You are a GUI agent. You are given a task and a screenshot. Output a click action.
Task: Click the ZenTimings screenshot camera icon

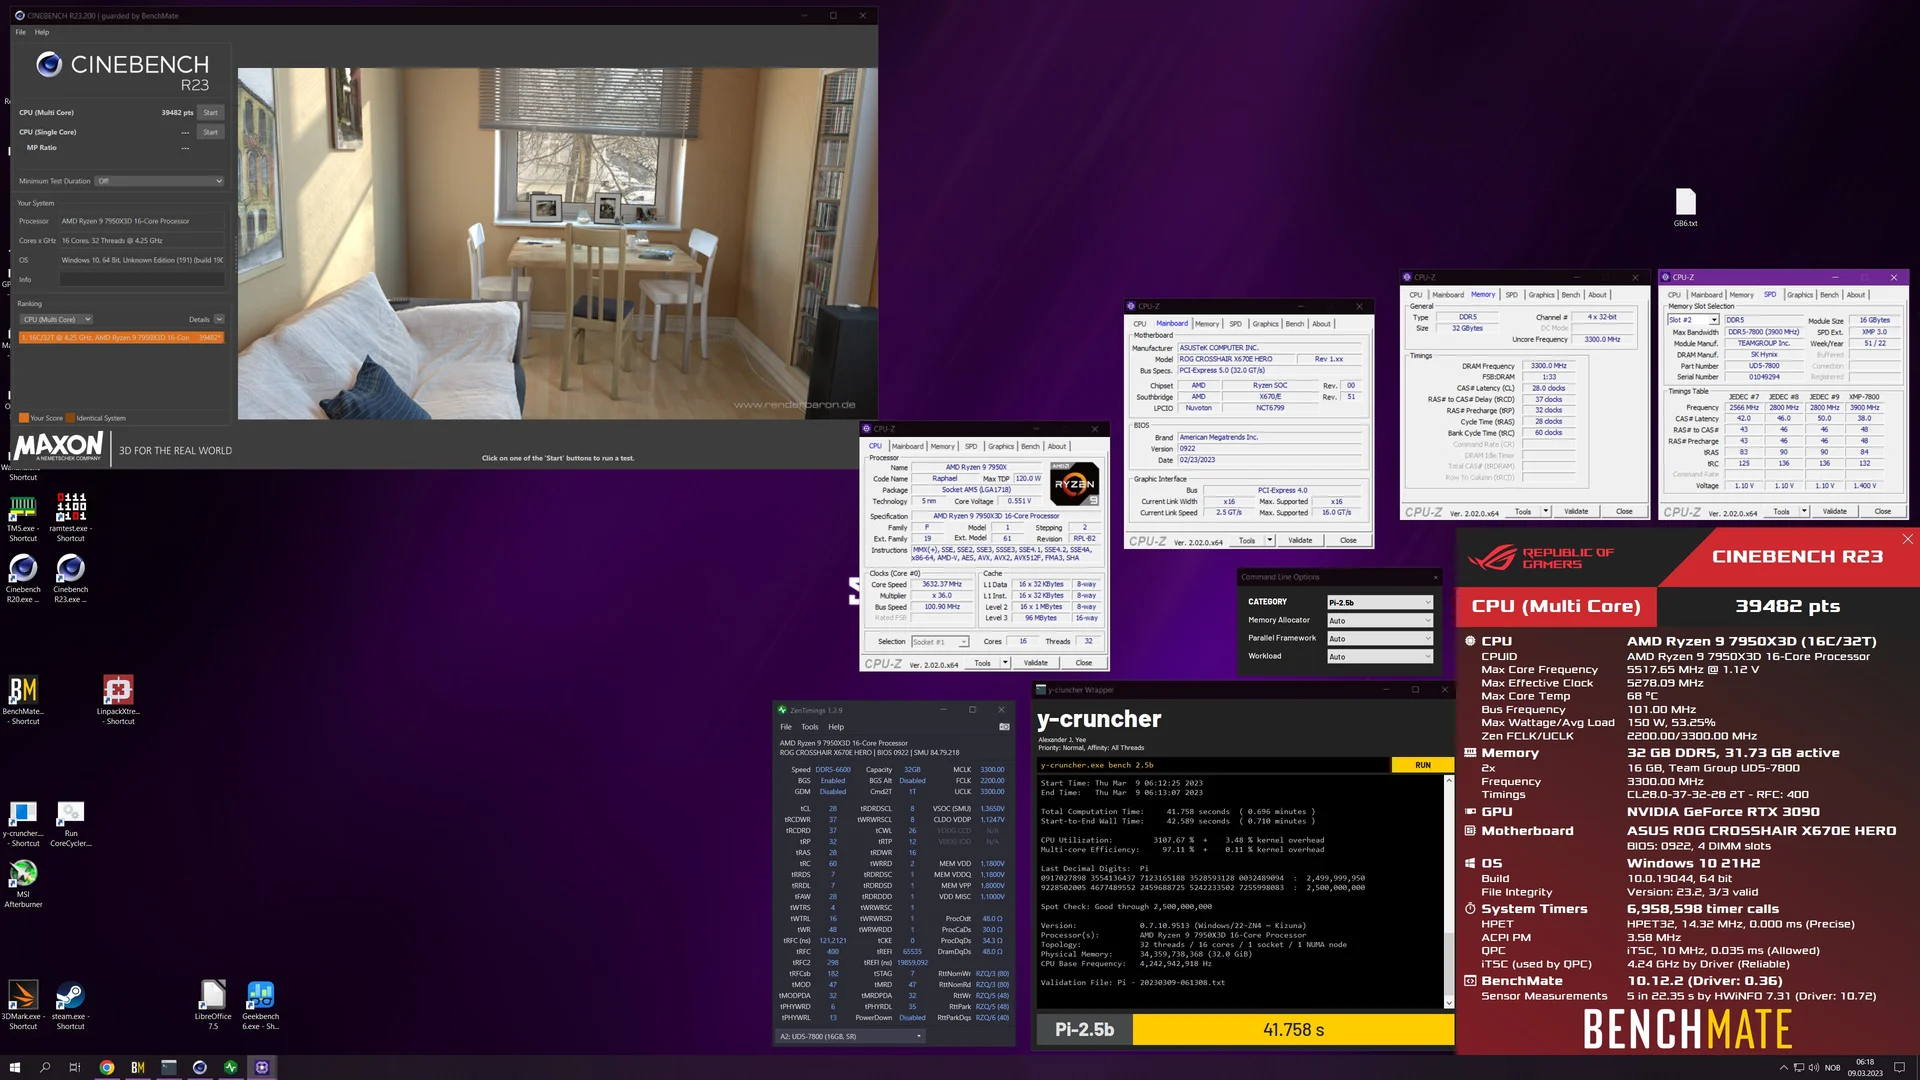1004,727
